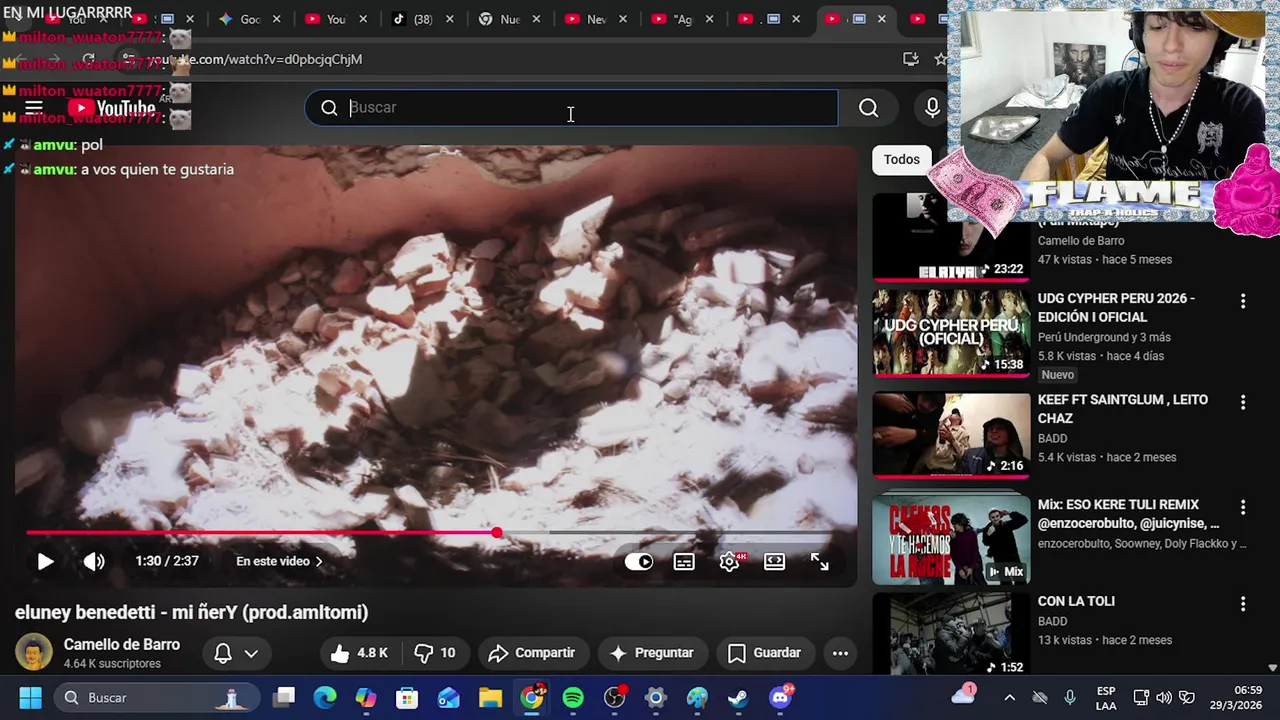Click the magnifier search button
1280x720 pixels.
point(868,108)
